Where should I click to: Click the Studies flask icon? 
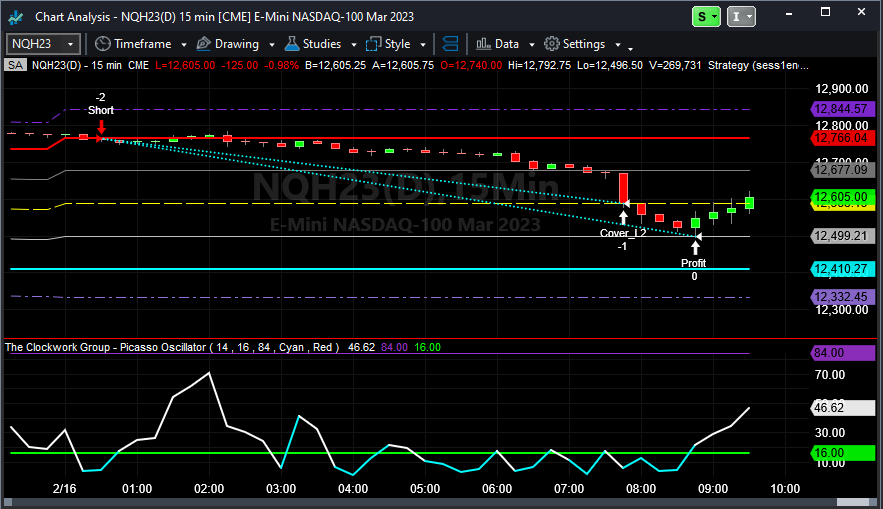[x=292, y=44]
